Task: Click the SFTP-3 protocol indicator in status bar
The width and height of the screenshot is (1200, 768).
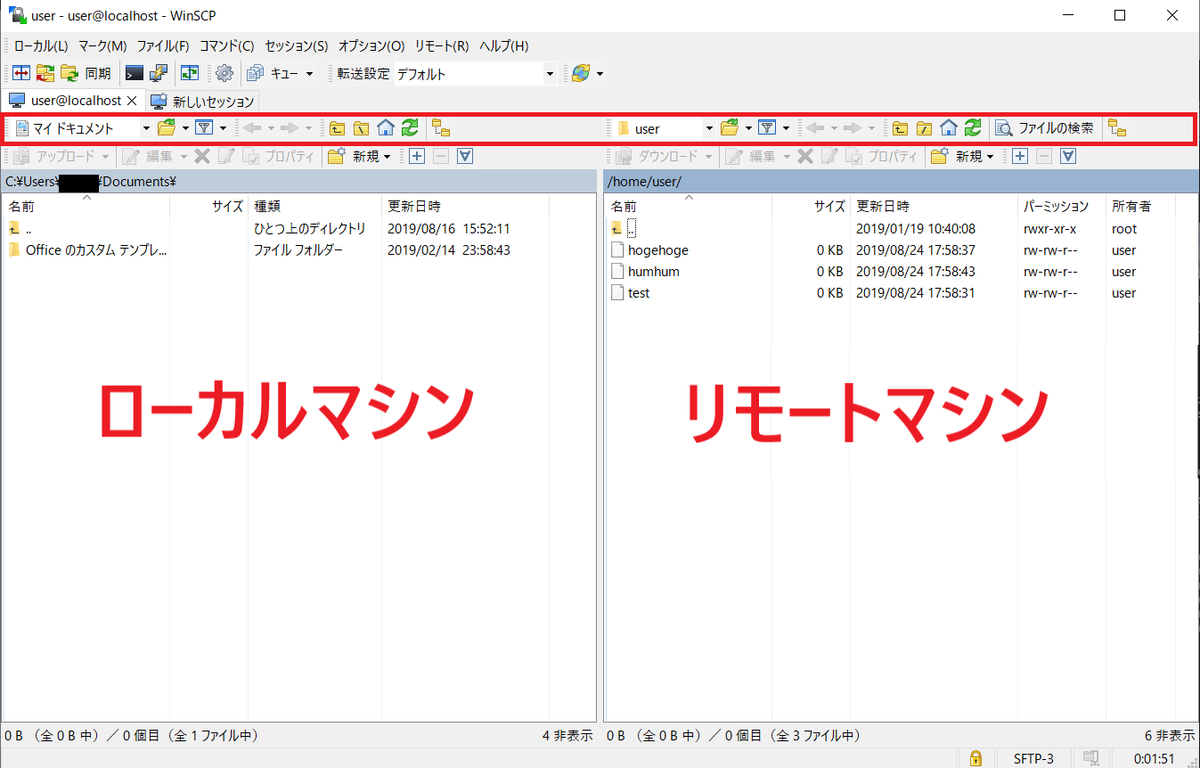Action: pyautogui.click(x=1035, y=757)
